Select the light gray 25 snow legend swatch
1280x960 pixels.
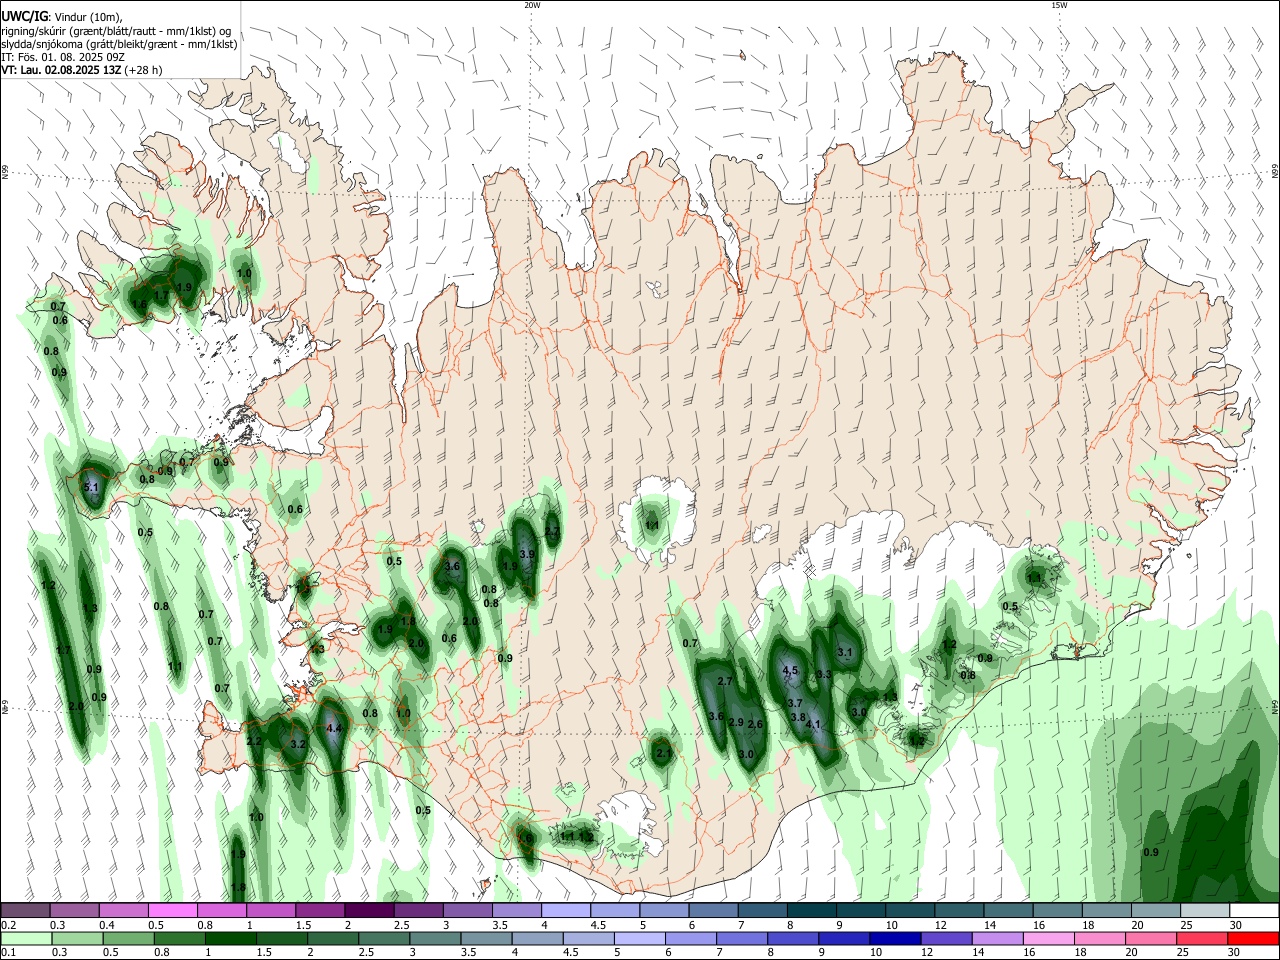1205,910
